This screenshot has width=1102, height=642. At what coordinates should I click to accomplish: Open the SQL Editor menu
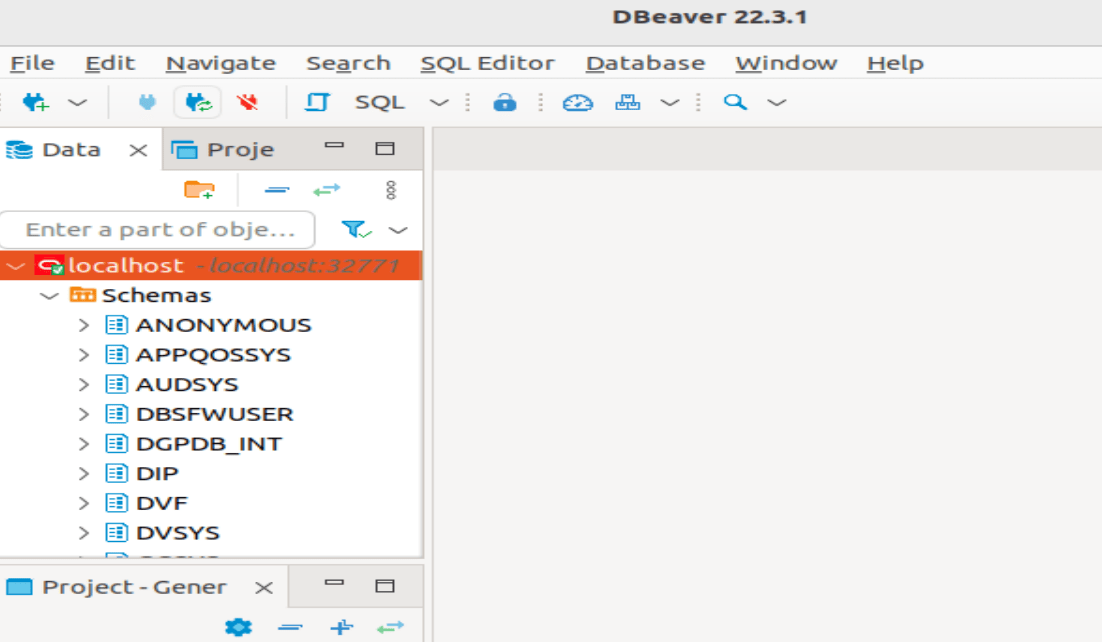click(x=488, y=62)
